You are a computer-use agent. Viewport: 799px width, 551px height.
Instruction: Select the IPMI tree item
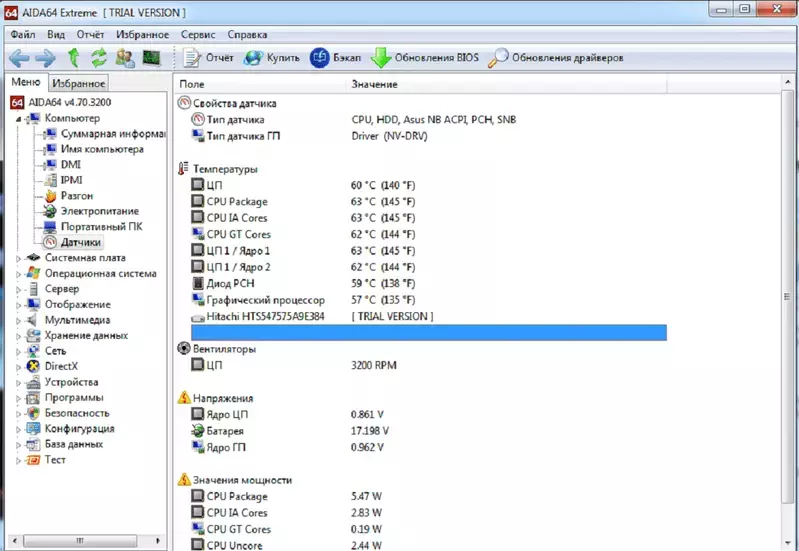click(63, 180)
